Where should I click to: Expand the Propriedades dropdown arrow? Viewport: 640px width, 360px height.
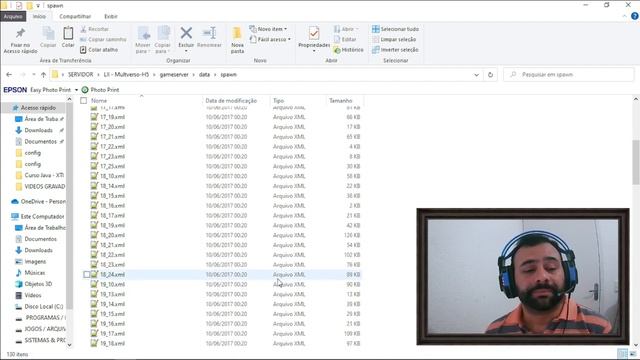point(314,51)
